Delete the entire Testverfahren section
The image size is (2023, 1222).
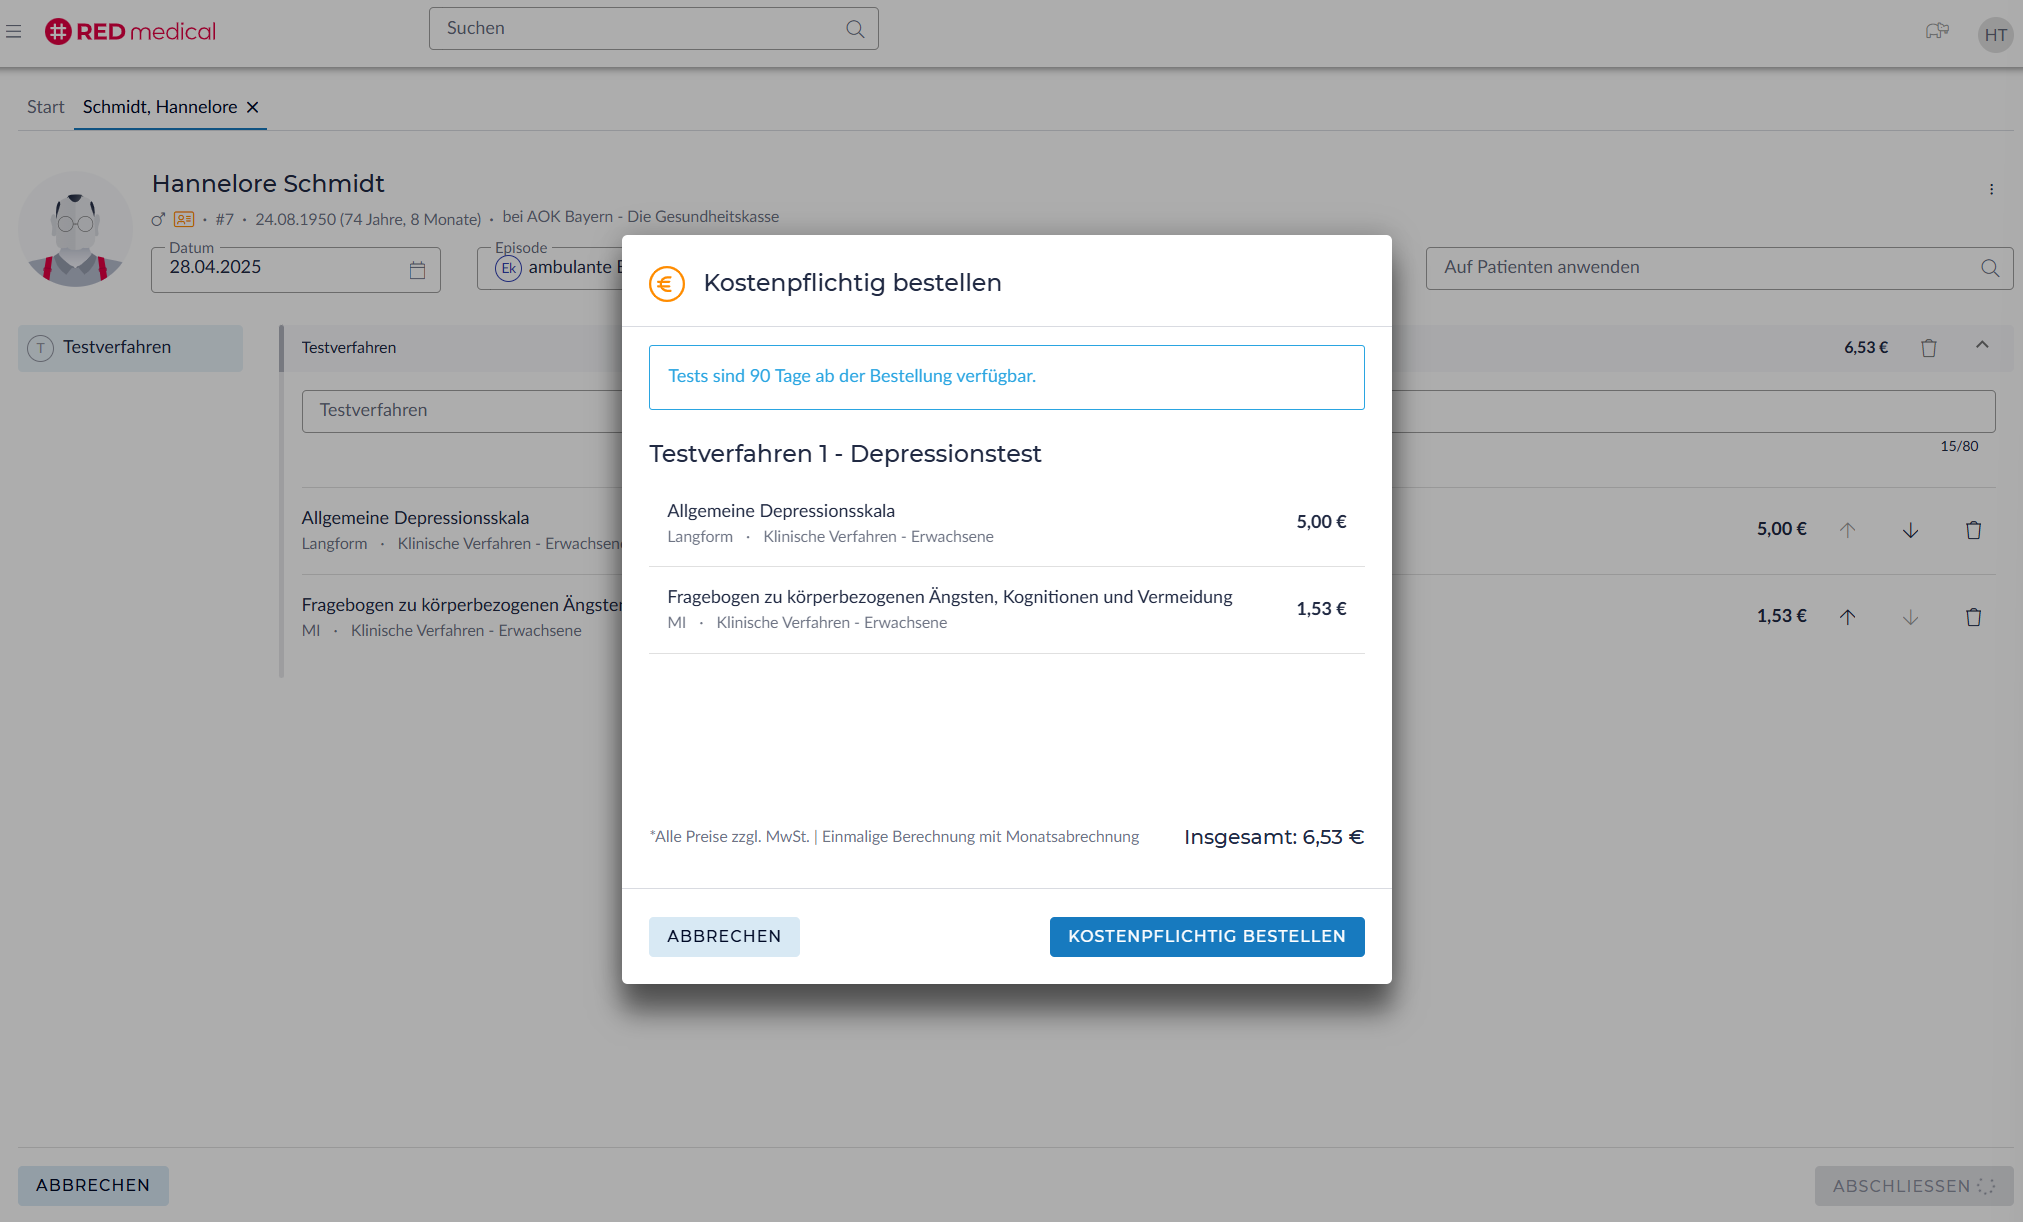[1929, 348]
